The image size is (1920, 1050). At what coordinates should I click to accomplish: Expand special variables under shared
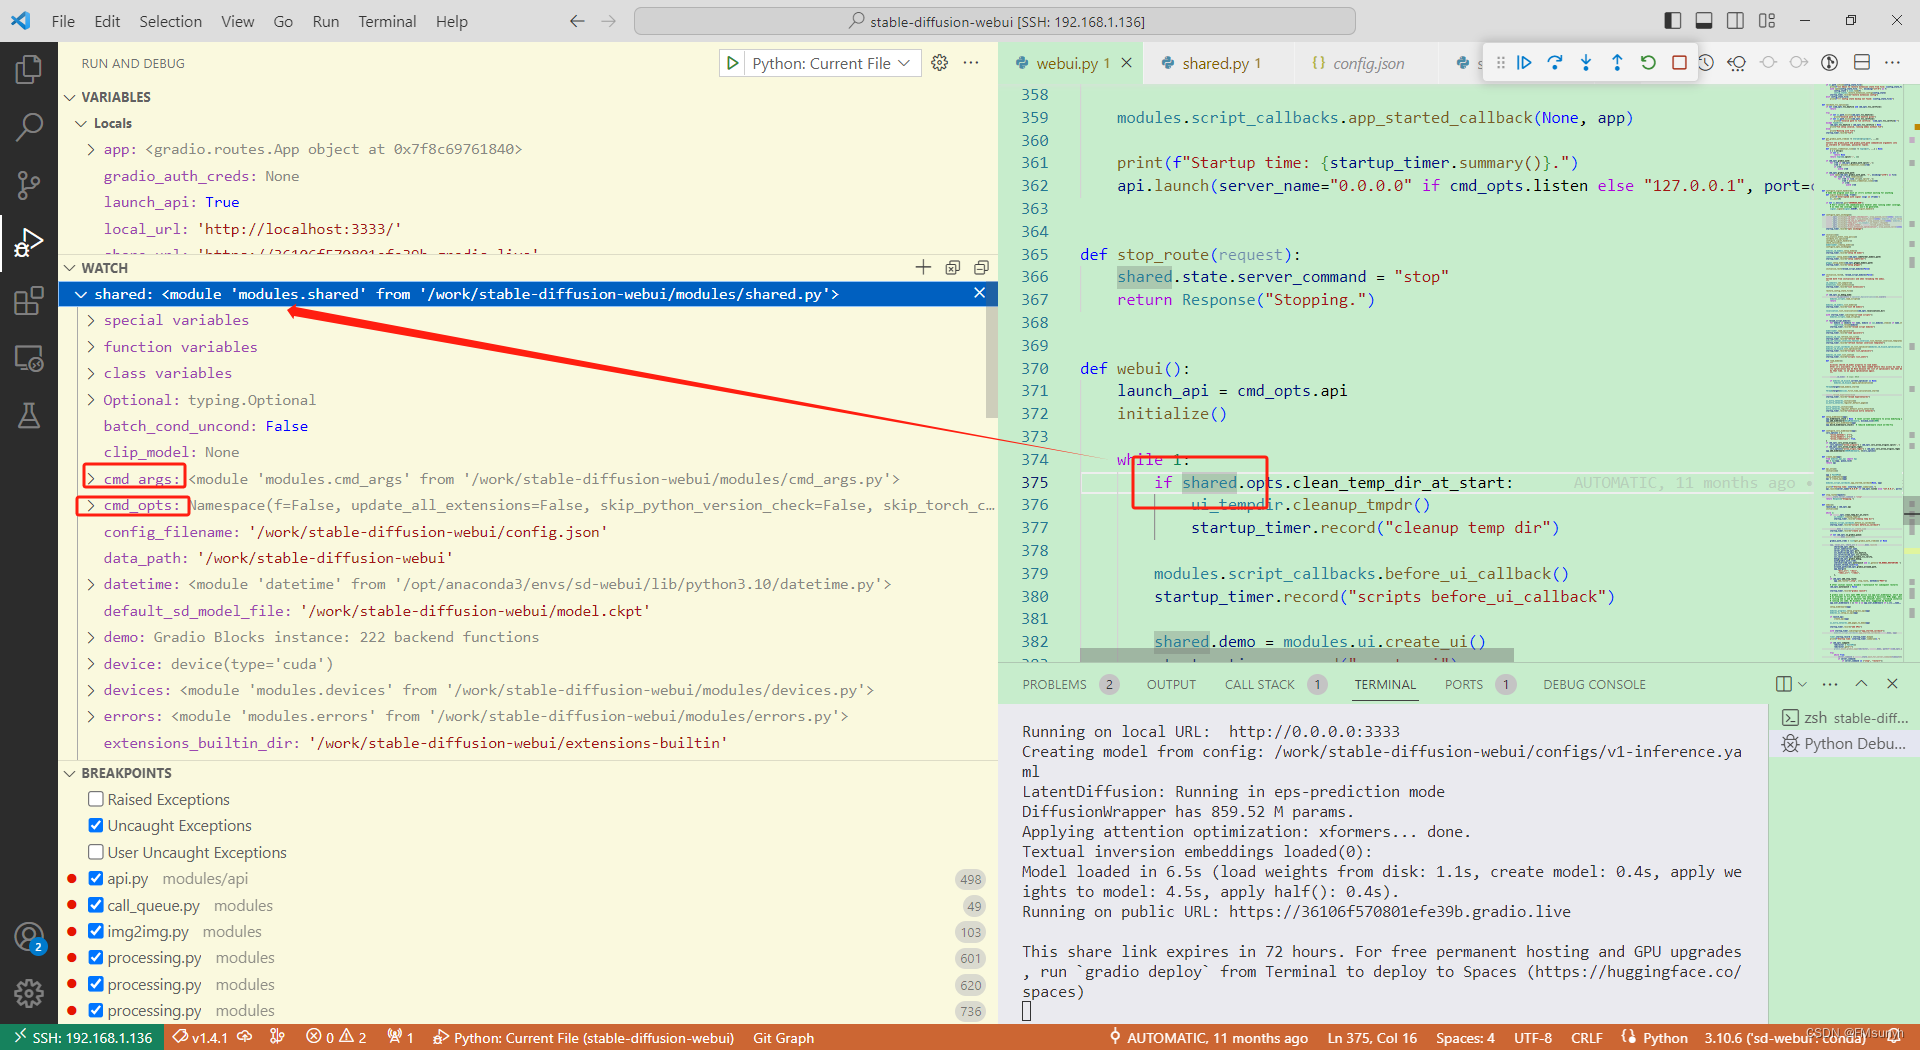(x=91, y=320)
